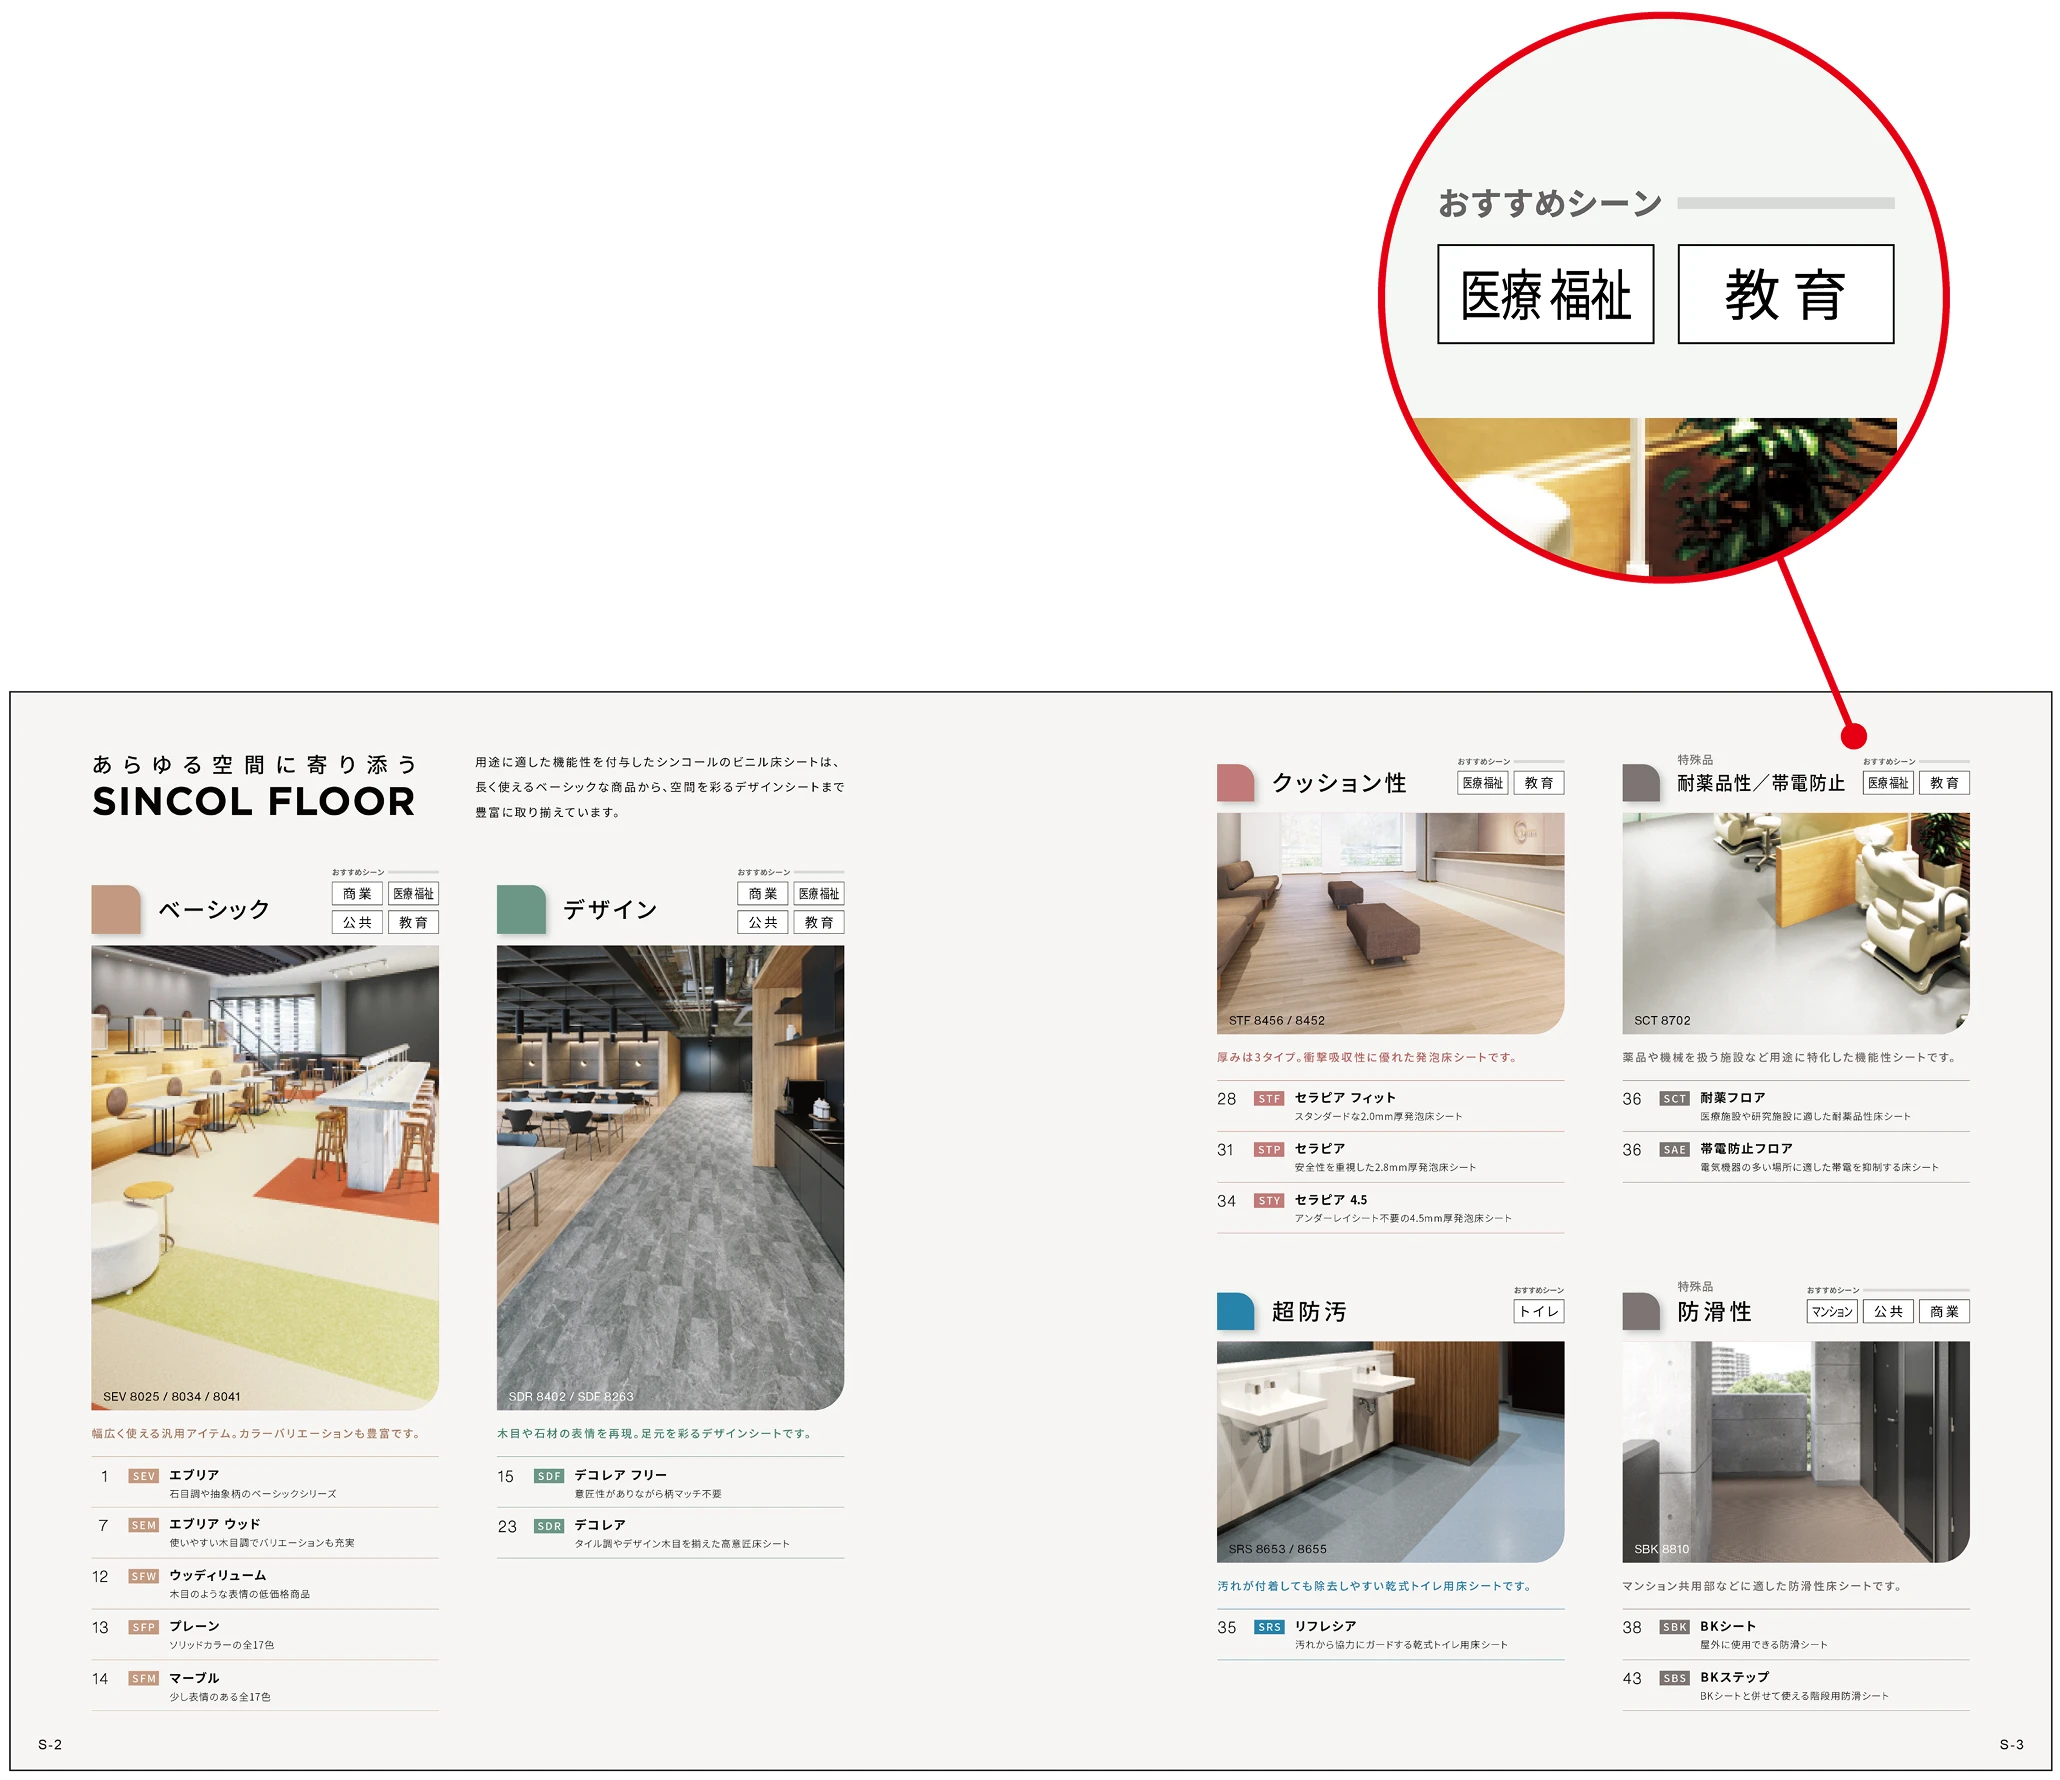
Task: Click the SFW badge beside ウッディリューム
Action: point(143,1577)
